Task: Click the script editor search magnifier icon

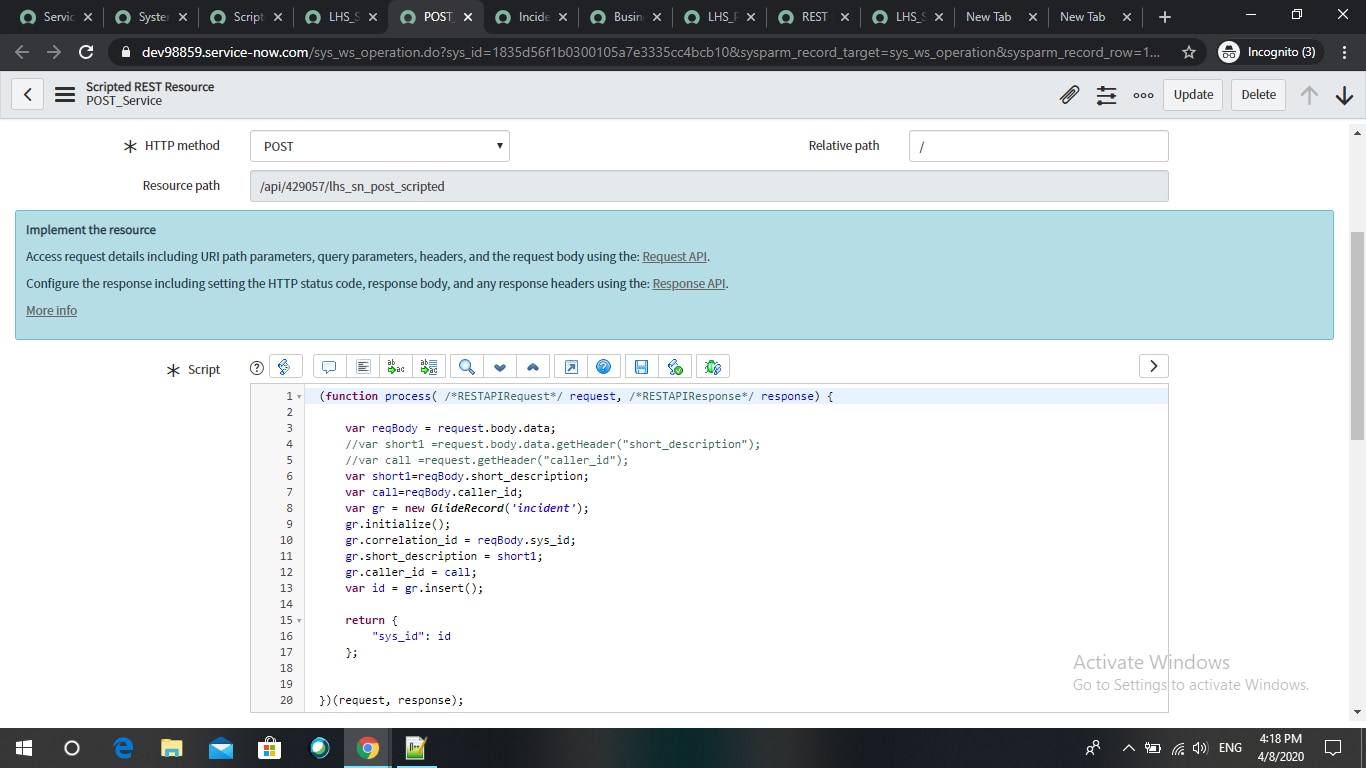Action: click(x=466, y=367)
